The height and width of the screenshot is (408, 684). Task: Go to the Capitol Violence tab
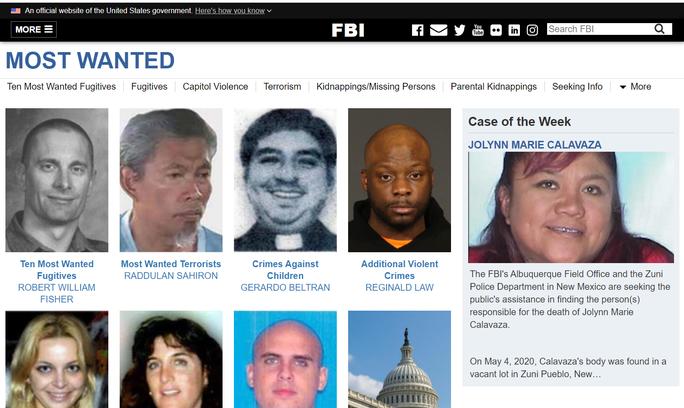pyautogui.click(x=215, y=86)
